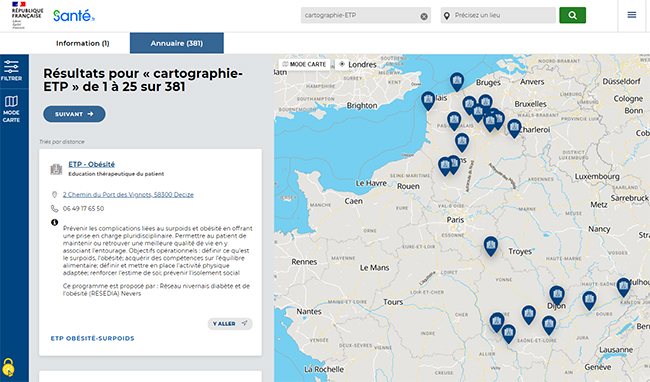
Task: Go to next results with Suivant
Action: [x=74, y=114]
